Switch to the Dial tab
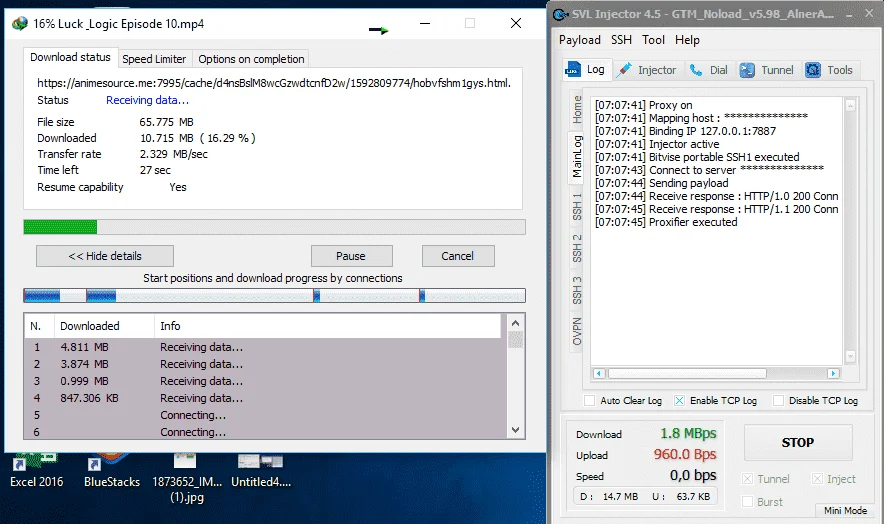This screenshot has width=884, height=524. tap(709, 70)
